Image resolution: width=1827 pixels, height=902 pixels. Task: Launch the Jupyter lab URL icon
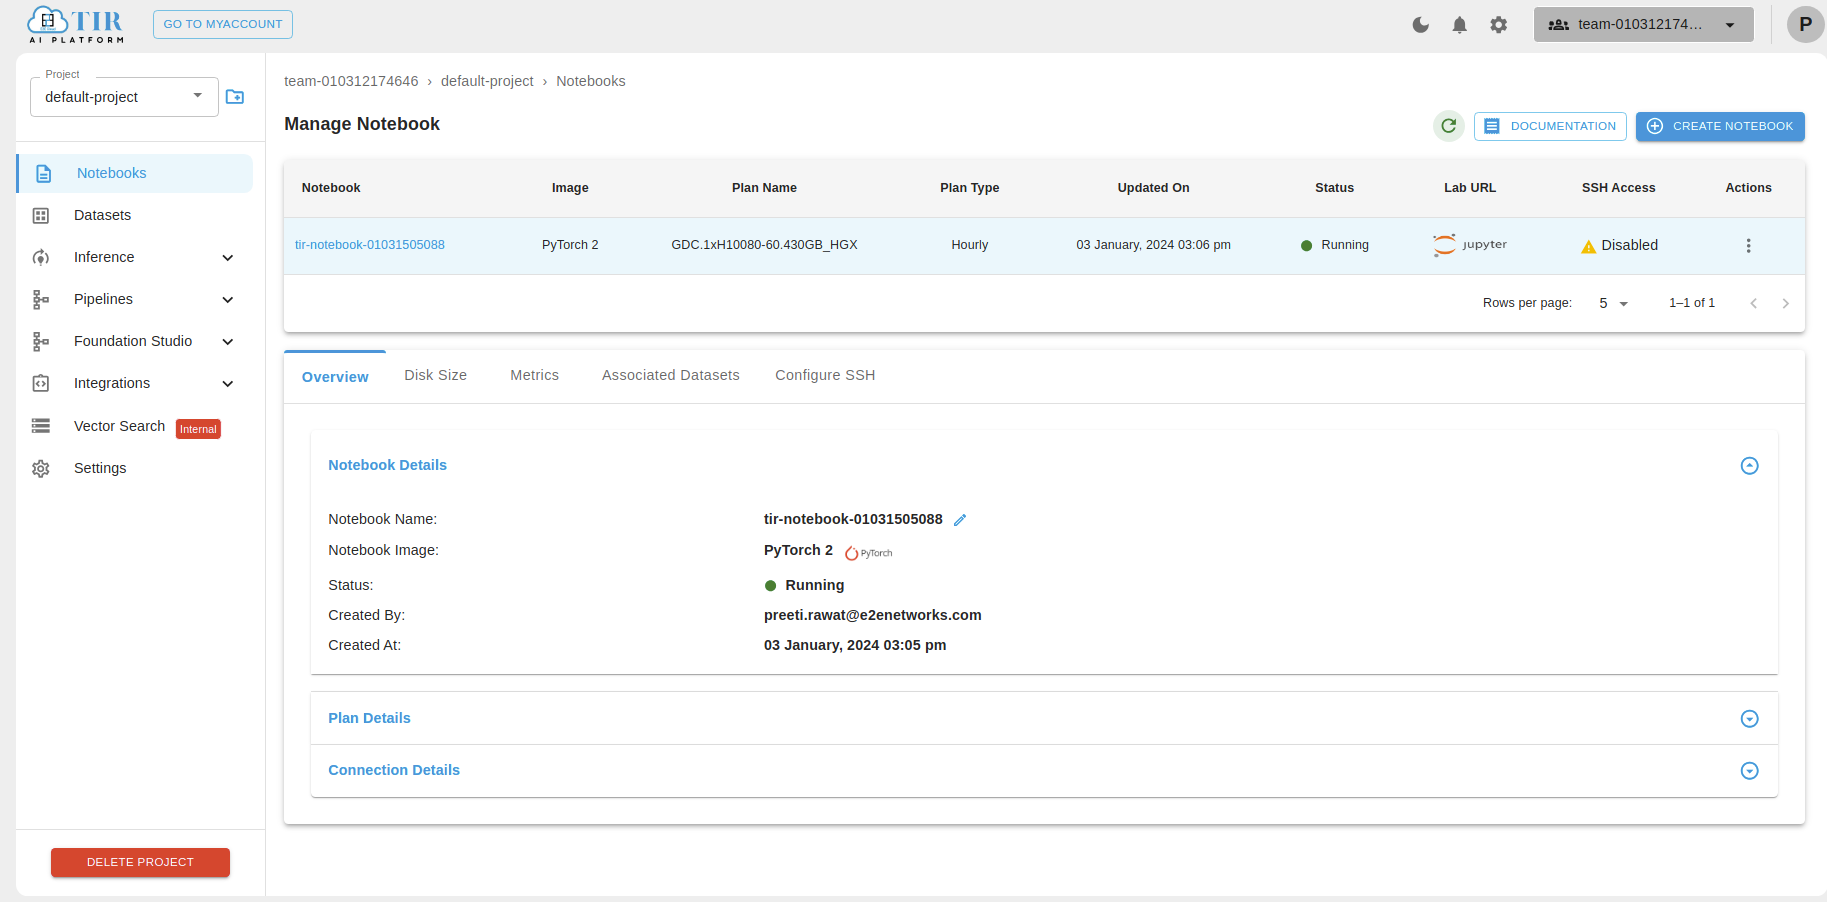pyautogui.click(x=1470, y=245)
